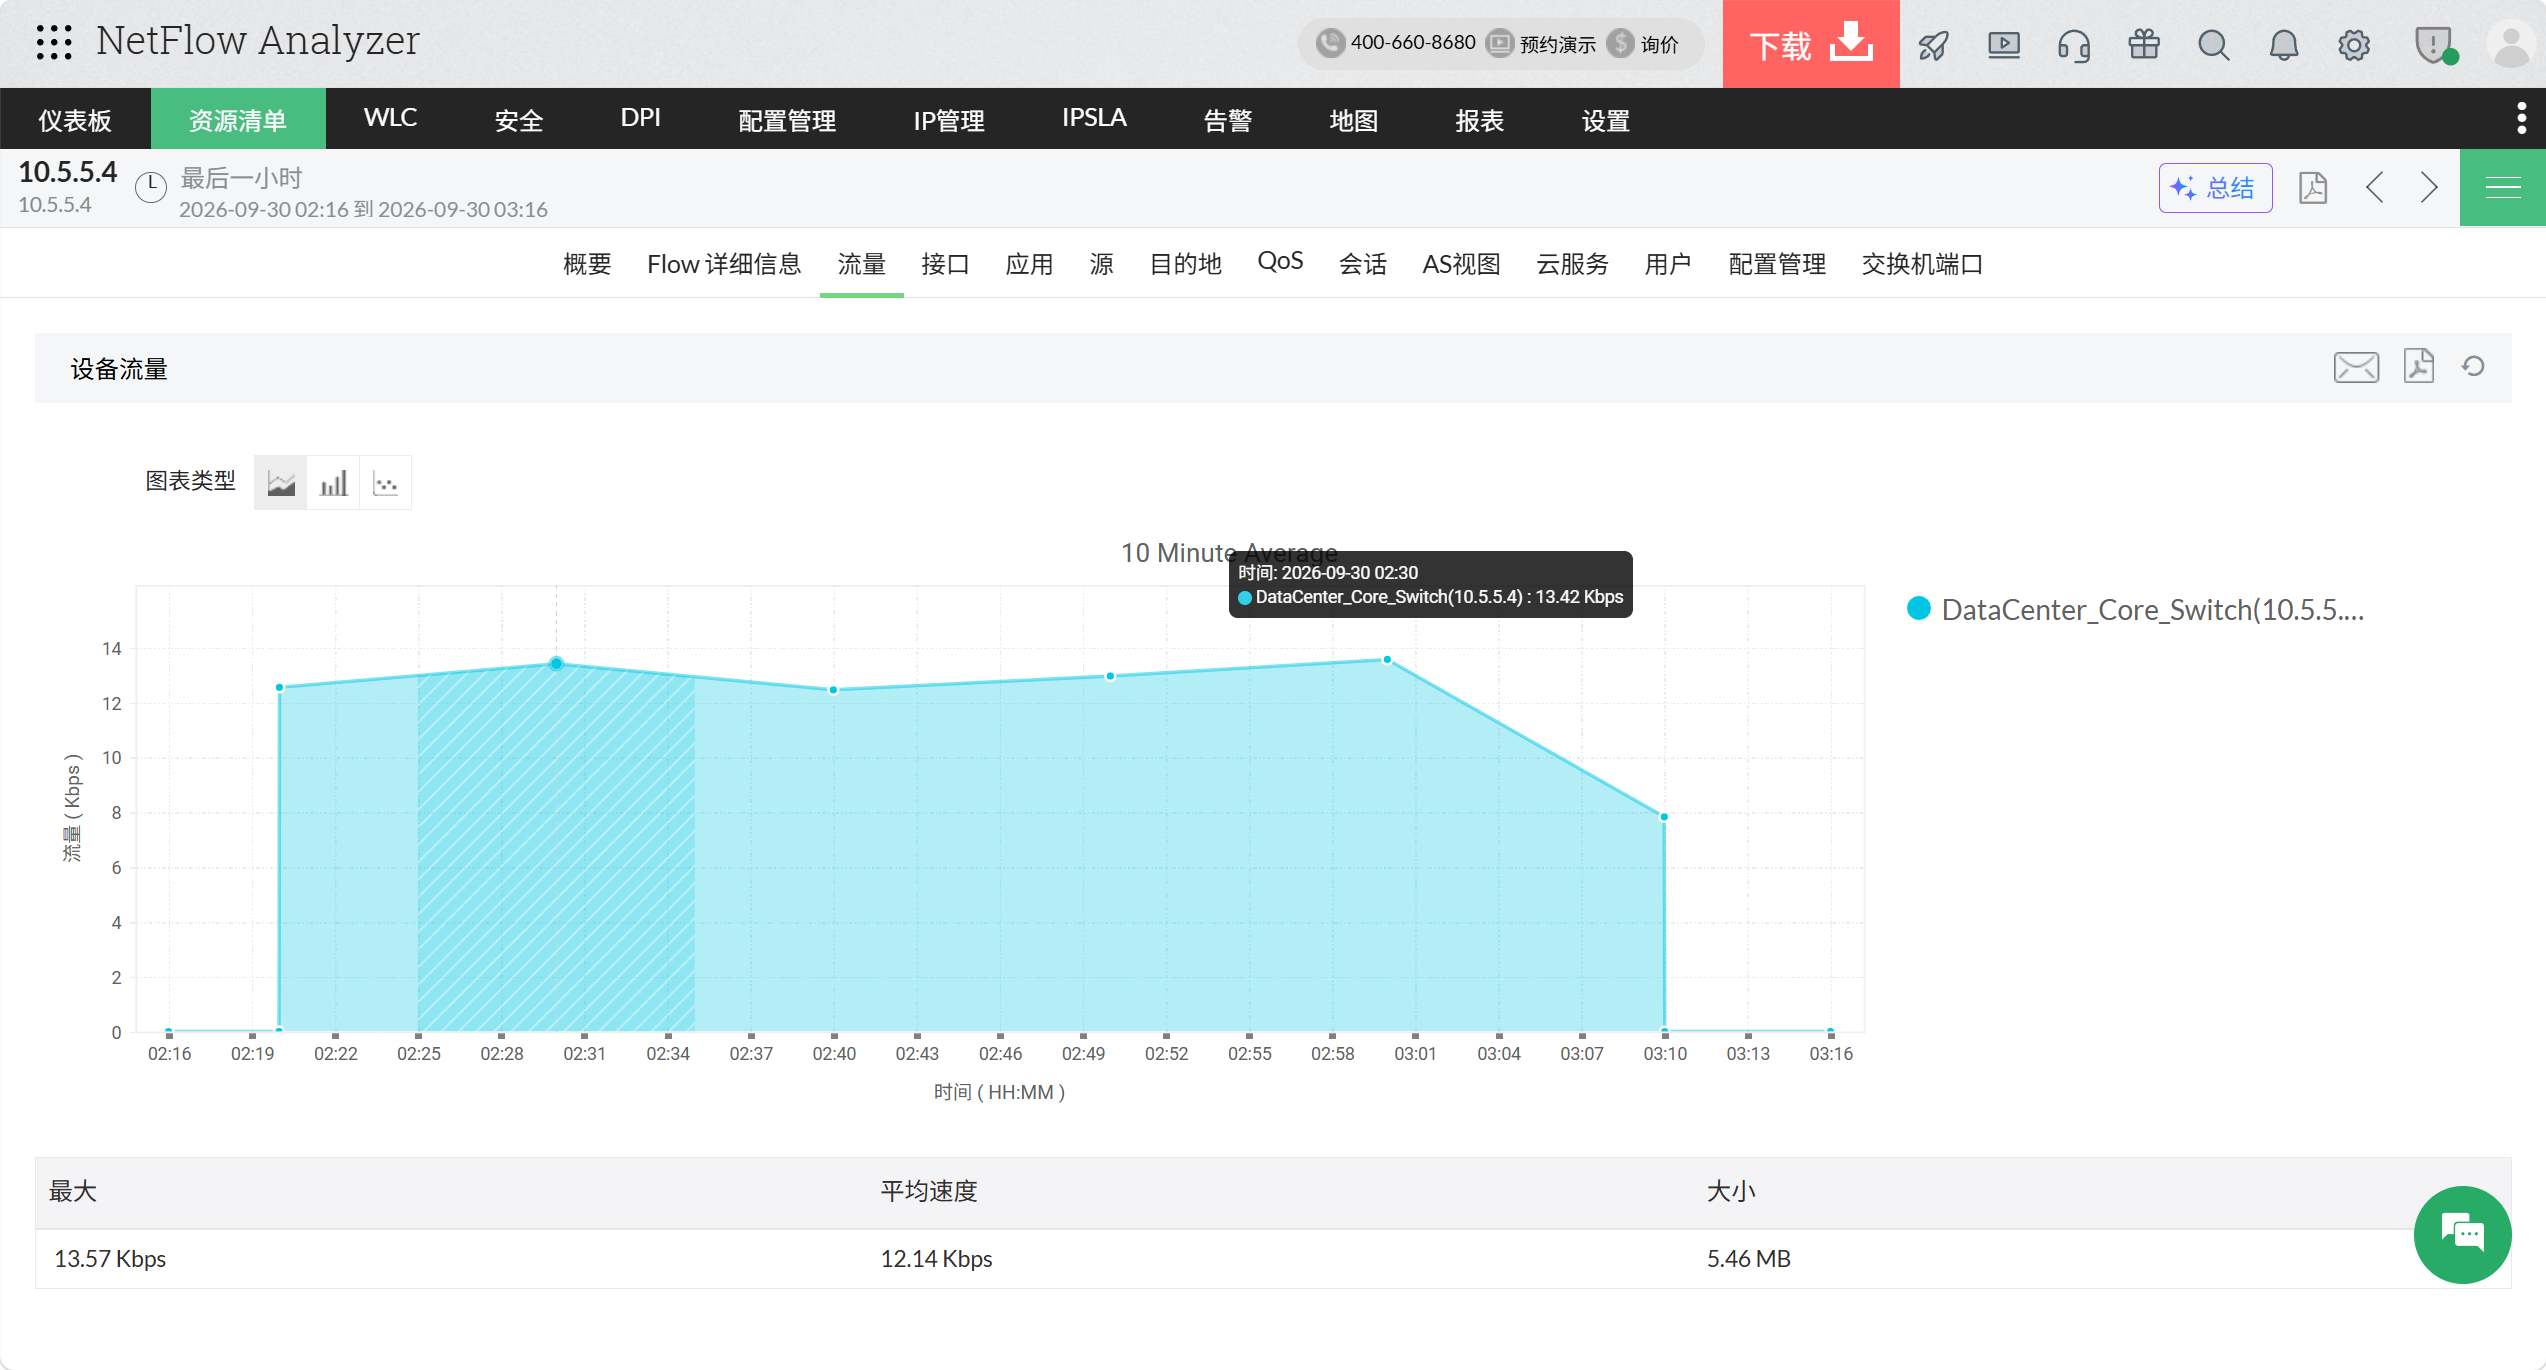
Task: Click the 5.46 MB size value
Action: point(1748,1259)
